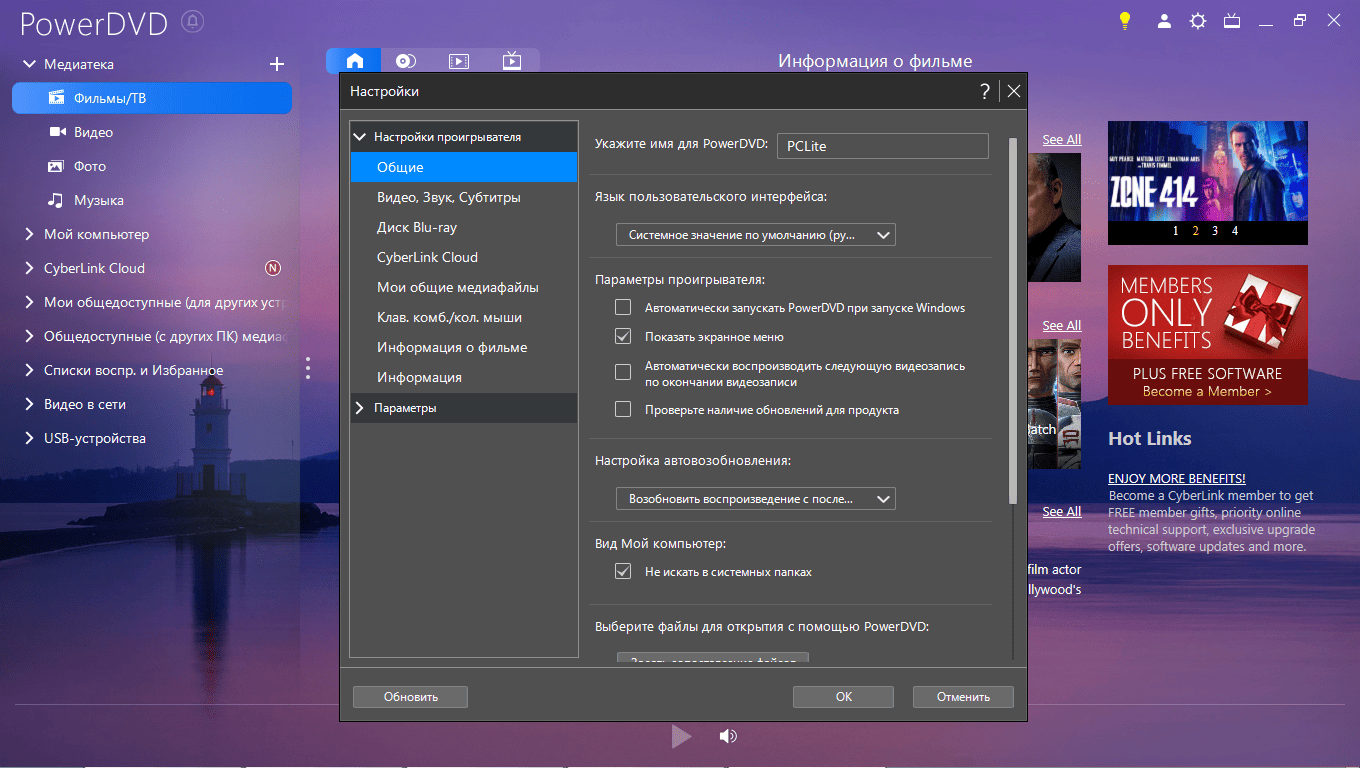The width and height of the screenshot is (1360, 768).
Task: Open the disc tab icon
Action: (x=406, y=61)
